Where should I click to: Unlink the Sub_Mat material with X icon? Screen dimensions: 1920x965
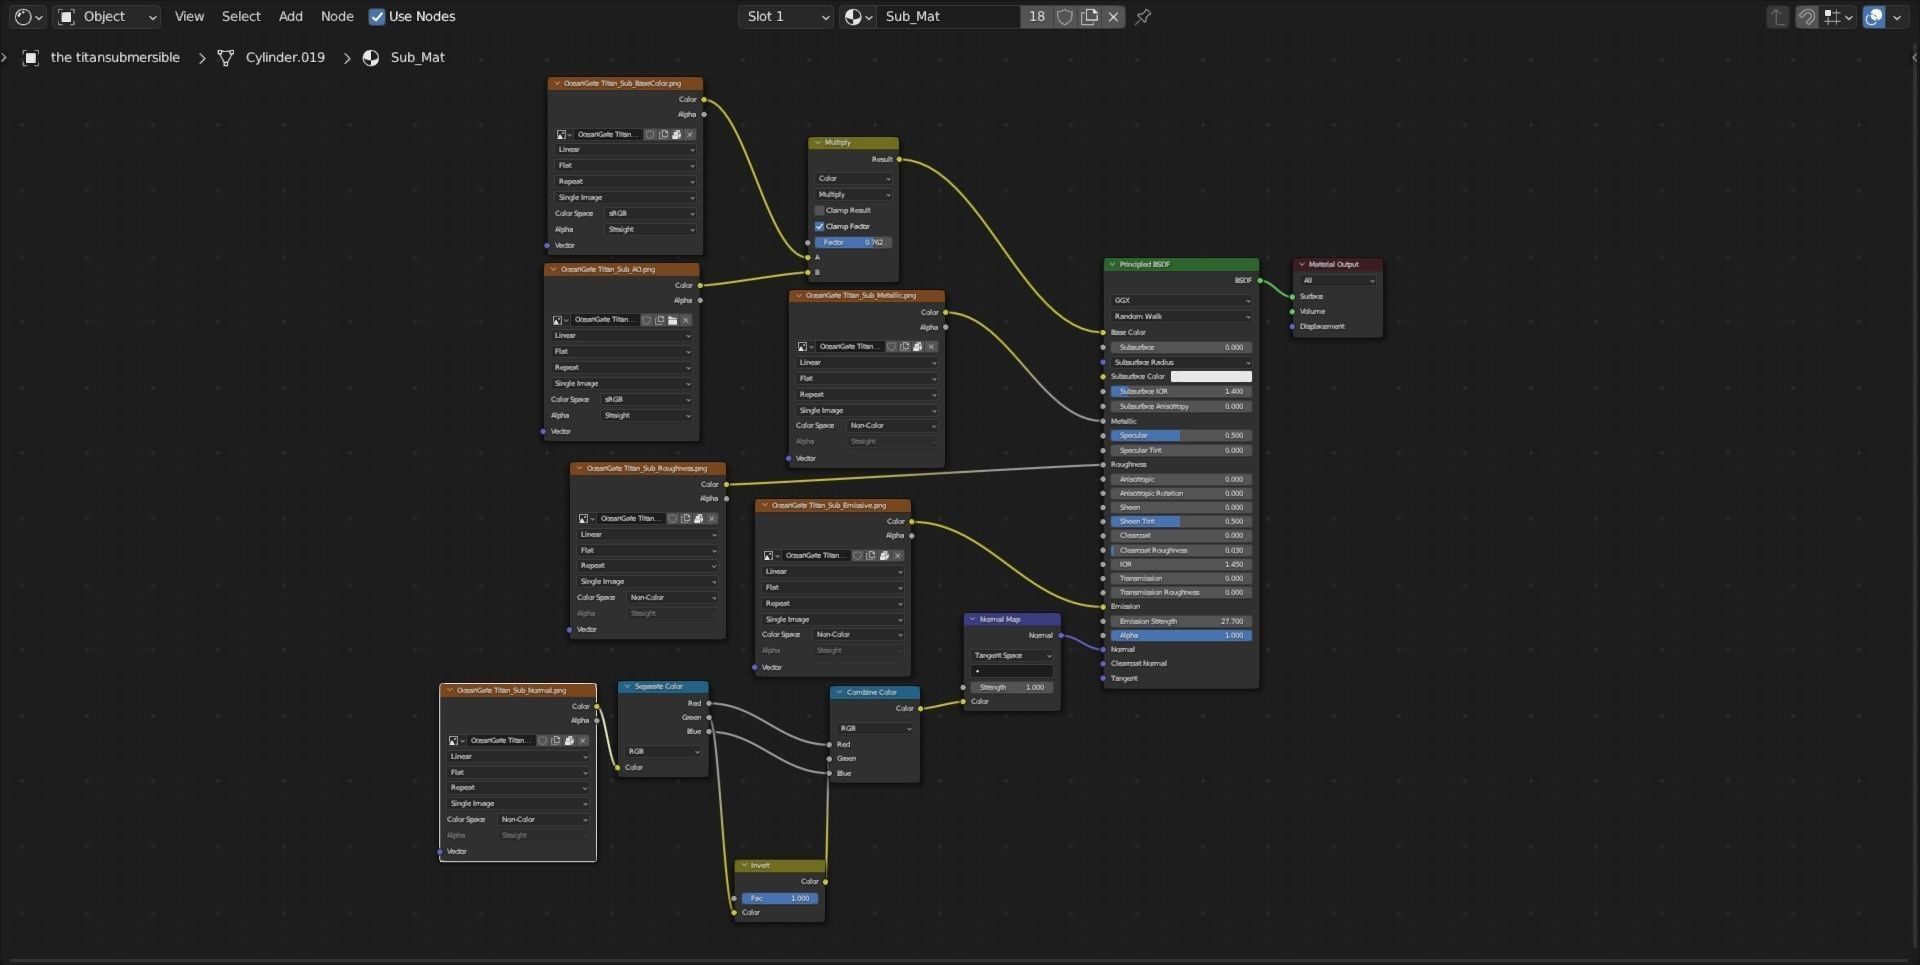[1113, 16]
